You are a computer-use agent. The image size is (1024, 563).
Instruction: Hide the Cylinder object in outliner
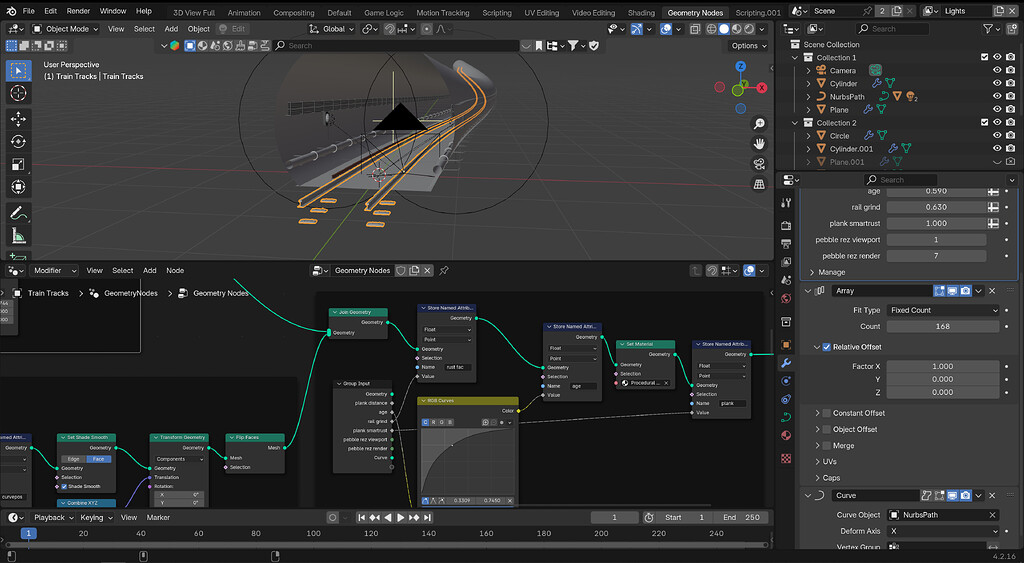[997, 84]
